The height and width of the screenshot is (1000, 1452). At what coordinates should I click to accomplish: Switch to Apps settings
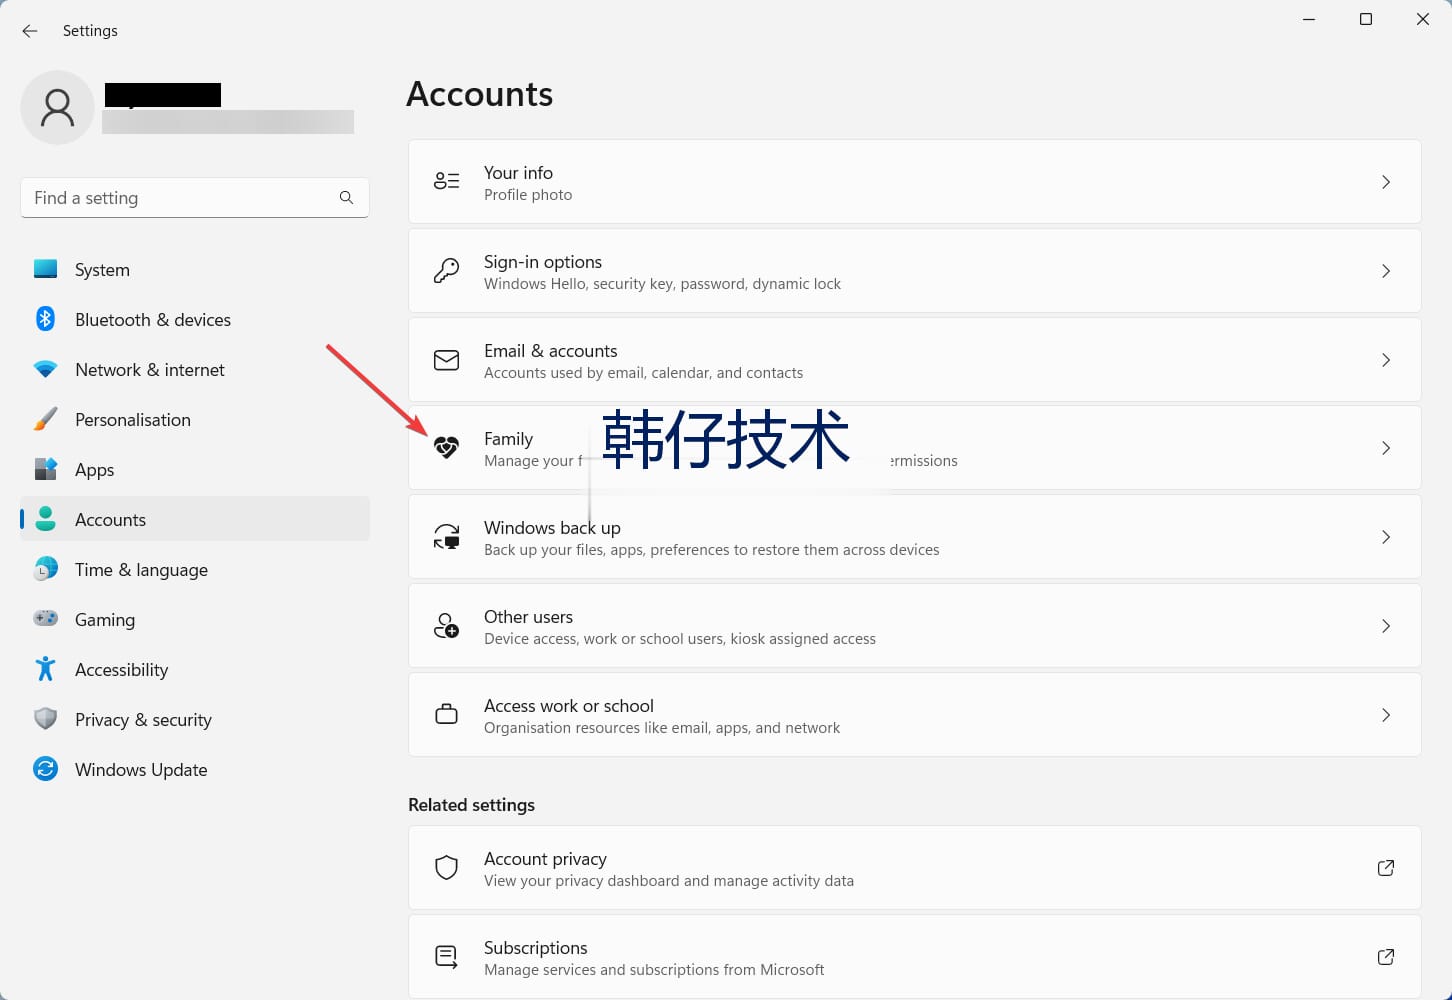(195, 470)
